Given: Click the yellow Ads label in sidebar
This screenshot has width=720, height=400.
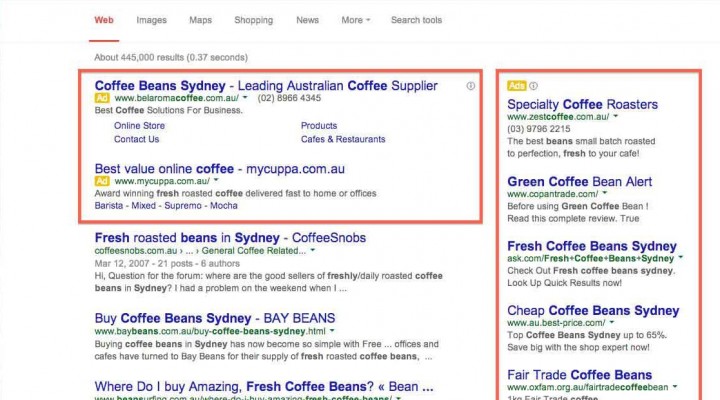Looking at the screenshot, I should (517, 86).
